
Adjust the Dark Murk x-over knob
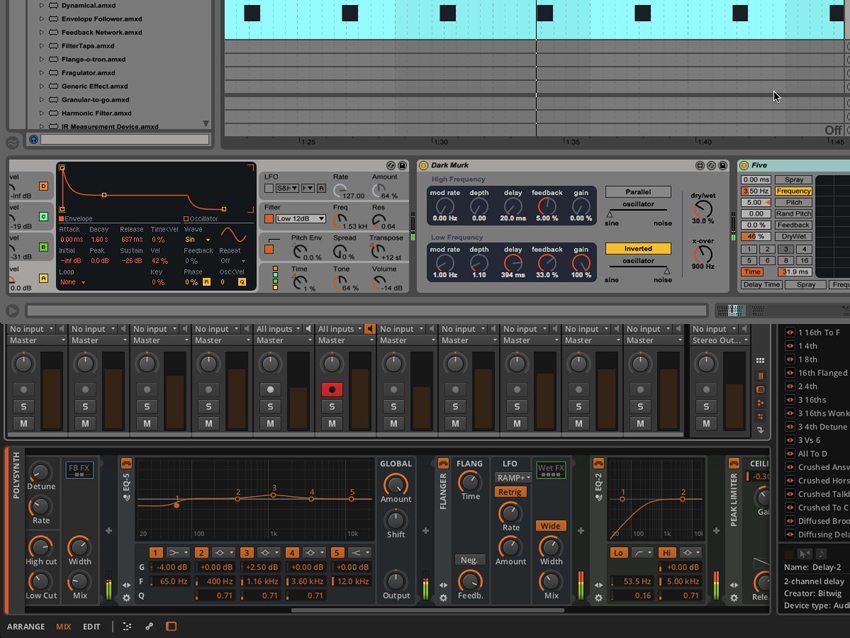coord(703,254)
